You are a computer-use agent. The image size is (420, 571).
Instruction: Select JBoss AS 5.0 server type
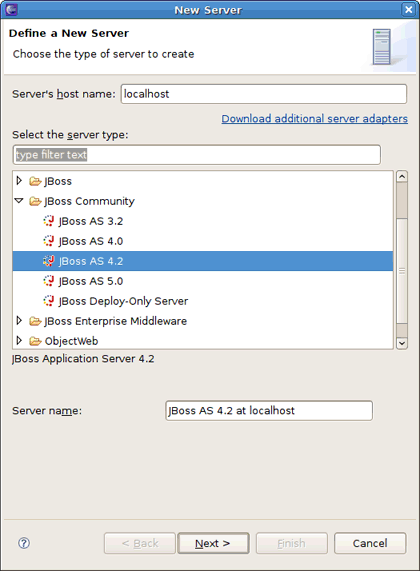pos(91,281)
